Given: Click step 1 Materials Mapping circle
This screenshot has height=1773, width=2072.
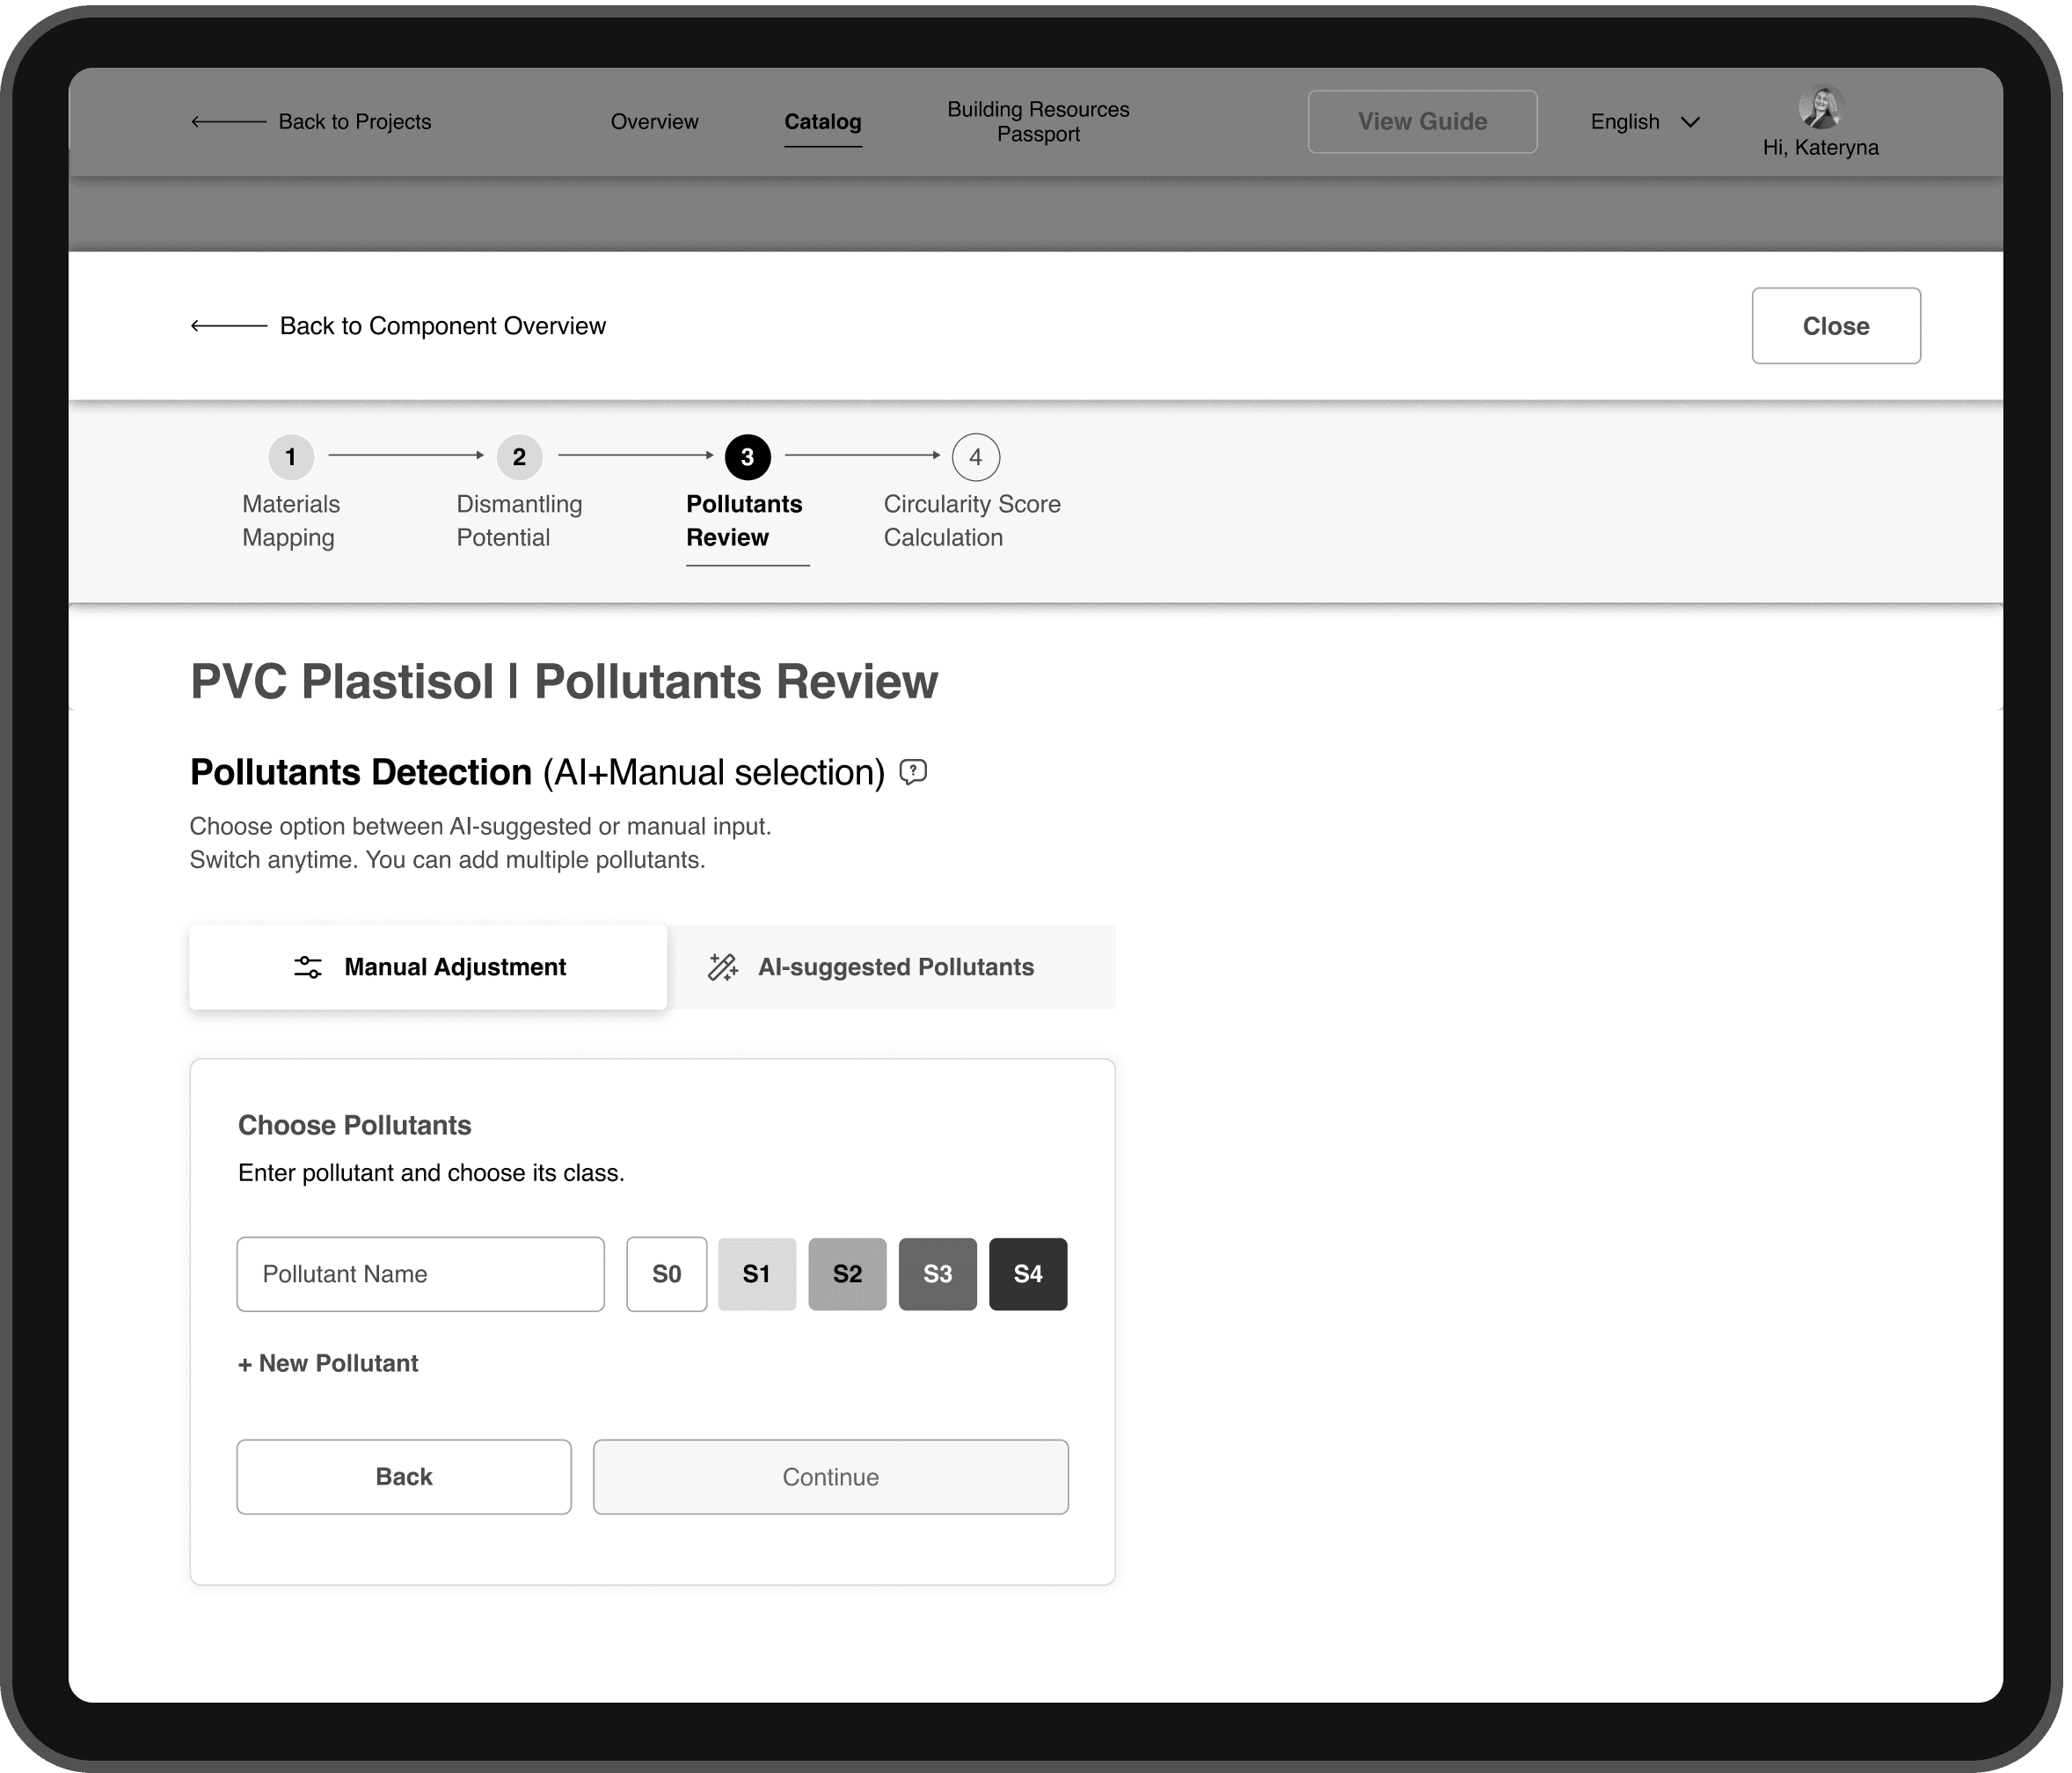Looking at the screenshot, I should [291, 457].
